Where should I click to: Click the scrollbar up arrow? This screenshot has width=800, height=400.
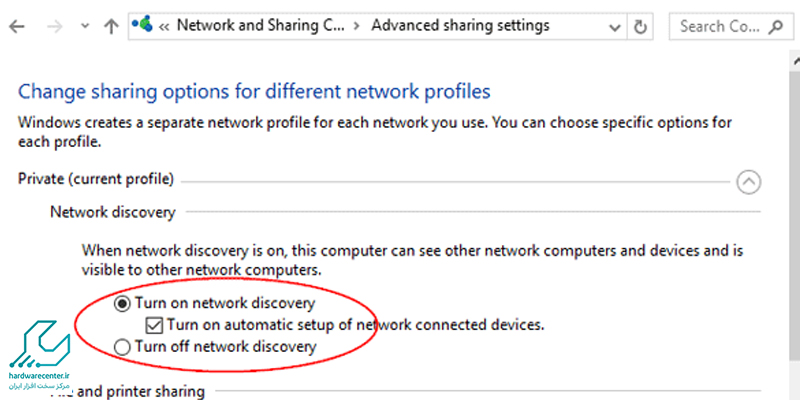click(795, 61)
